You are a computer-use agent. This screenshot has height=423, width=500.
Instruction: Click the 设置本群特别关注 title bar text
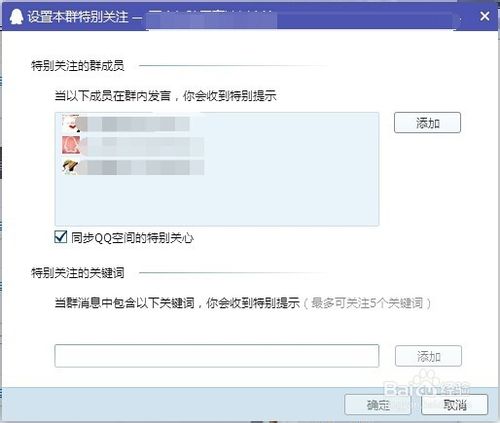point(78,16)
